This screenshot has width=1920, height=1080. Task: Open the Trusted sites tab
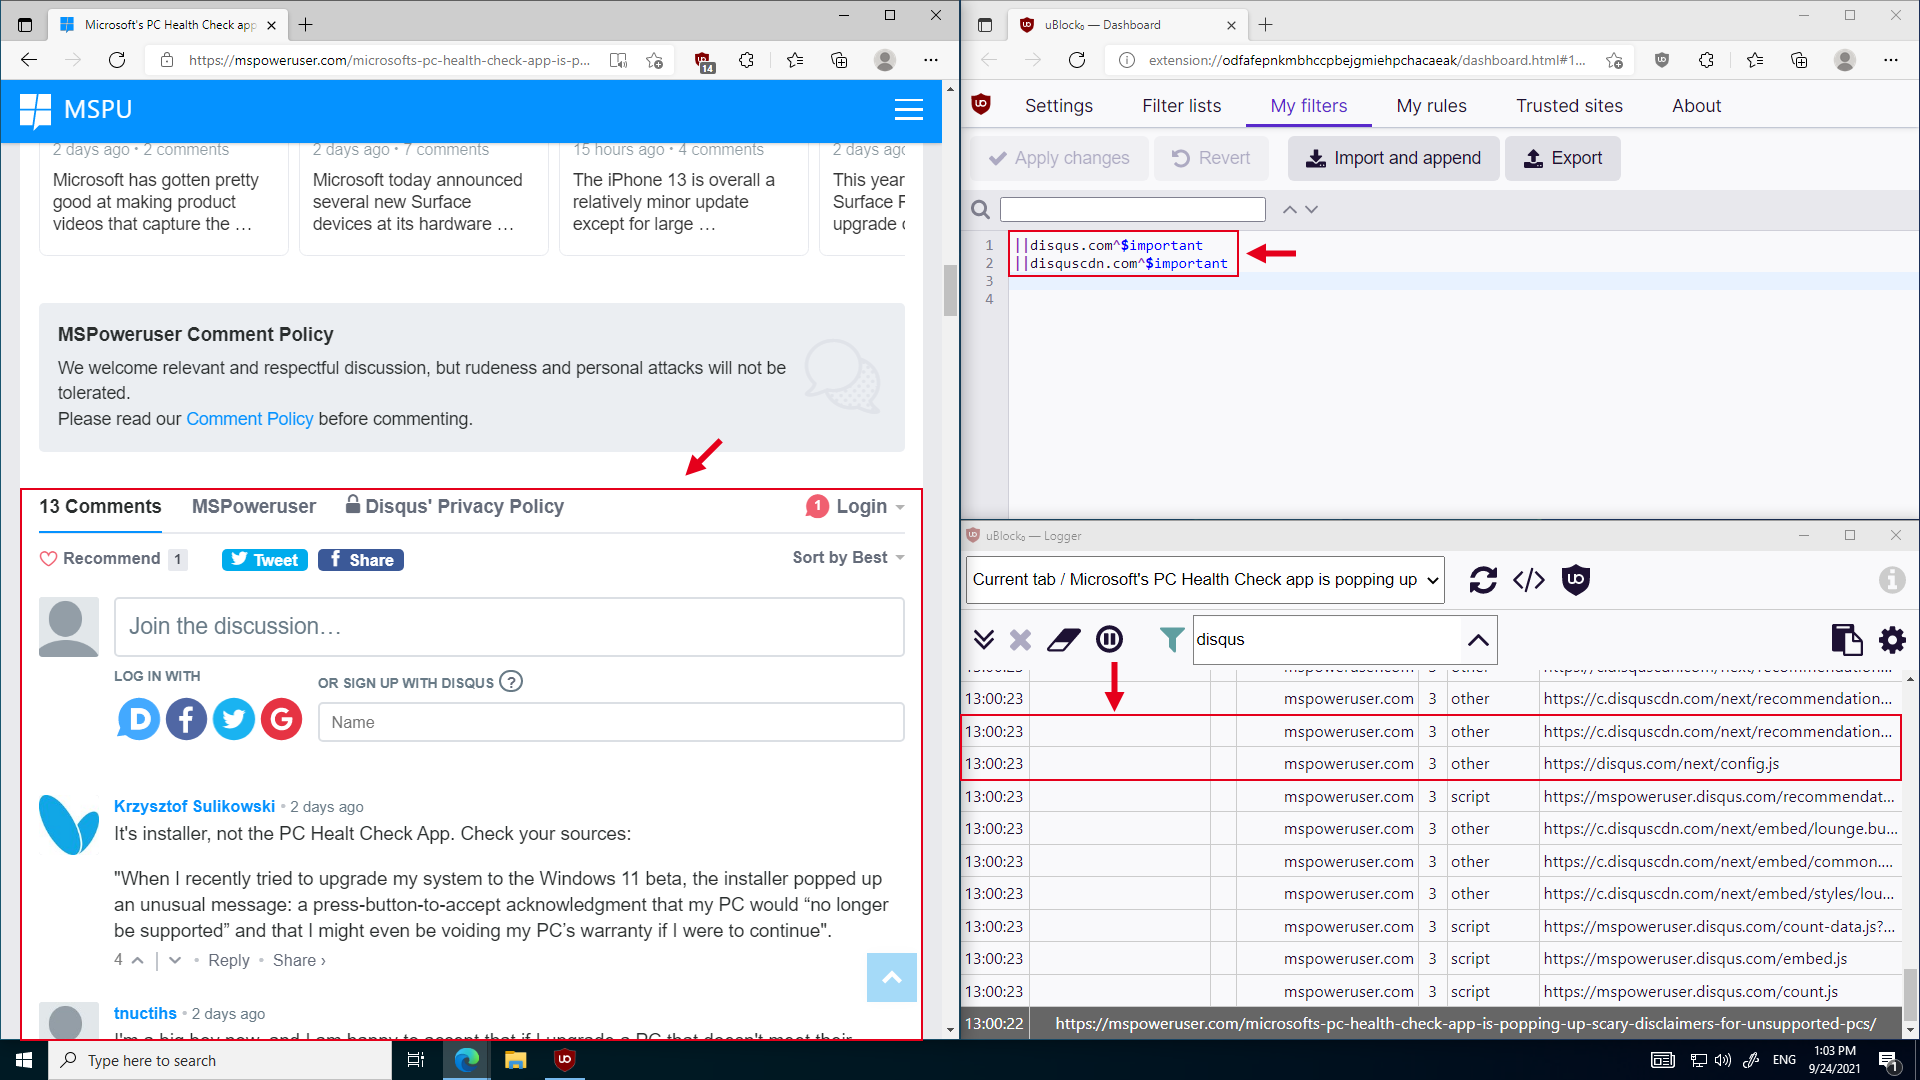[1569, 105]
